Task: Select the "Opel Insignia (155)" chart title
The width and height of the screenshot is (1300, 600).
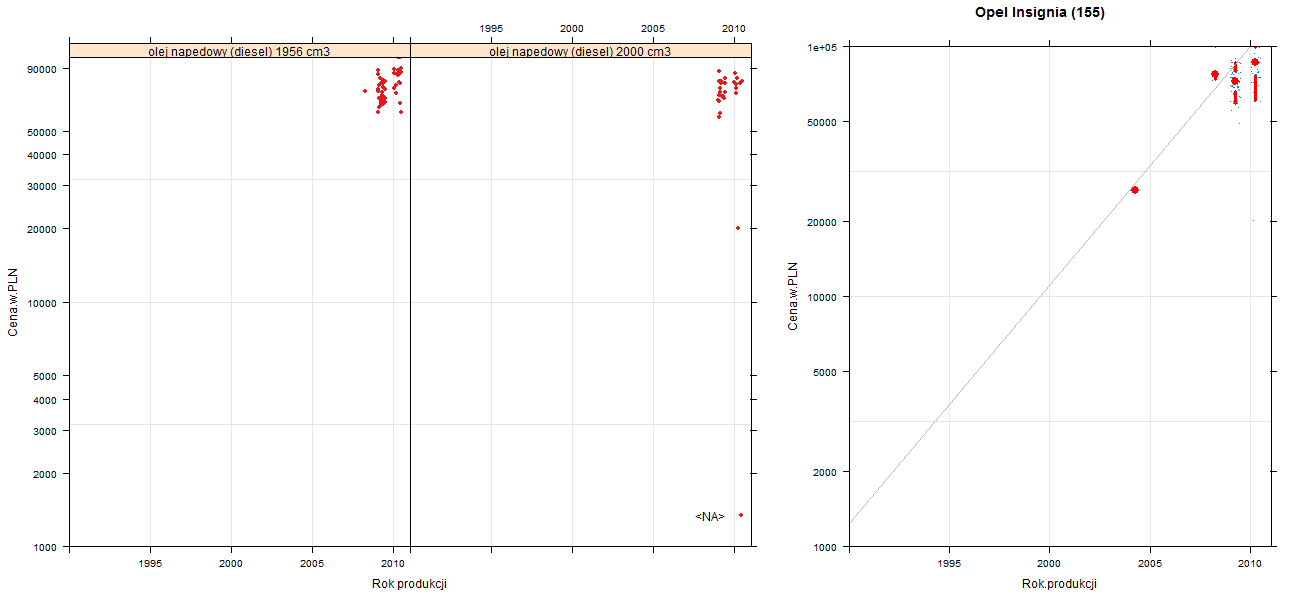Action: 1040,13
